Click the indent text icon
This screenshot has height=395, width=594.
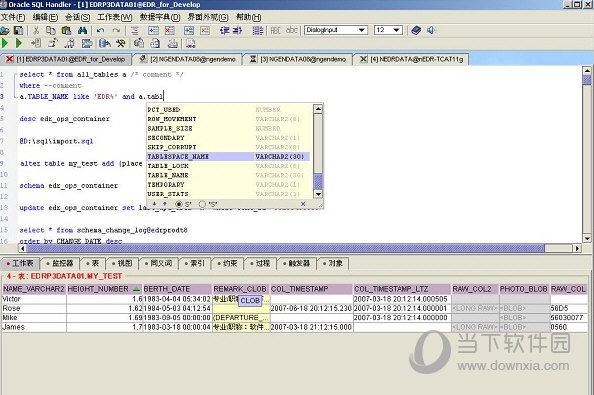(238, 30)
